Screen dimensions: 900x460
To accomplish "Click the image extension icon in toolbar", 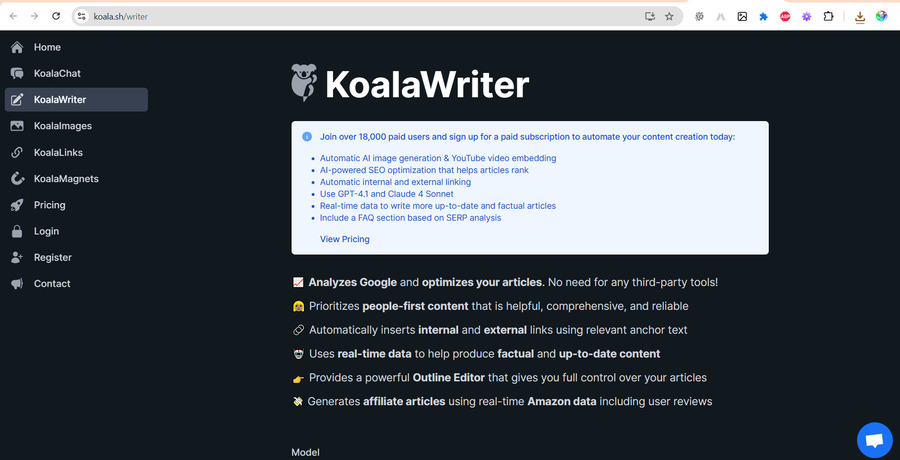I will coord(742,17).
